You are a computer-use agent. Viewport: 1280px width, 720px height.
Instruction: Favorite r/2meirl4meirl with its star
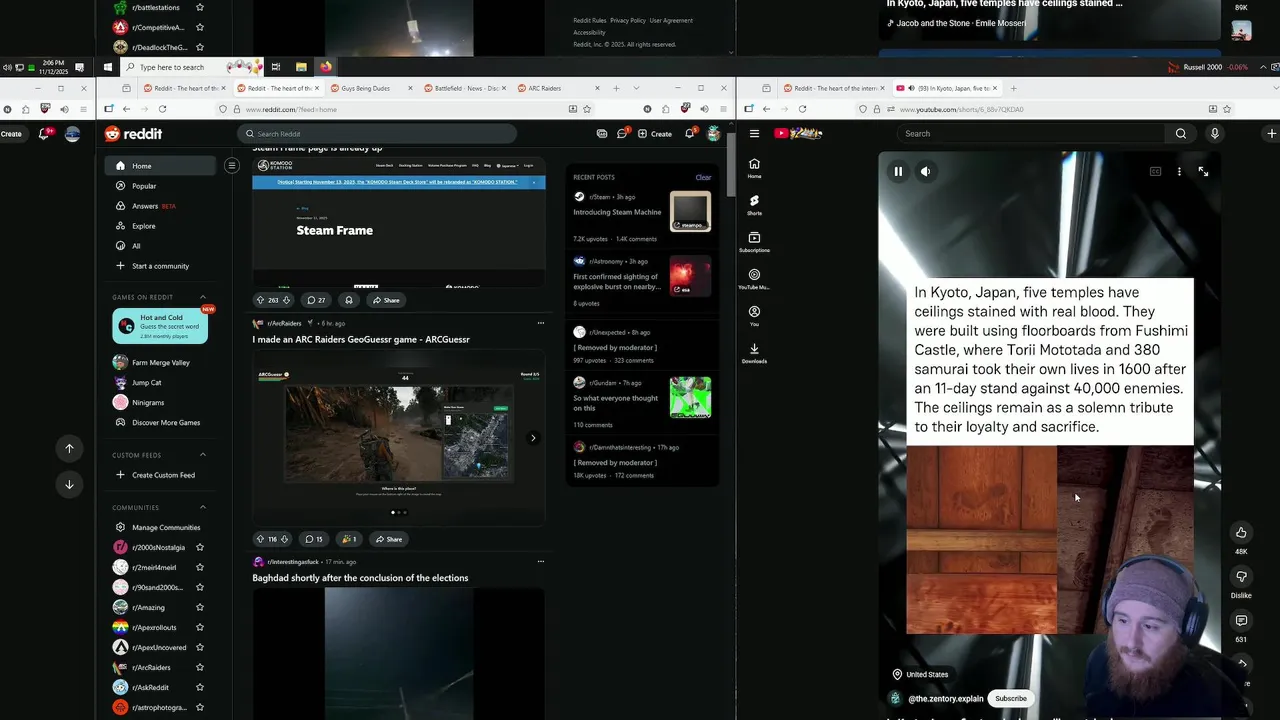(x=200, y=567)
